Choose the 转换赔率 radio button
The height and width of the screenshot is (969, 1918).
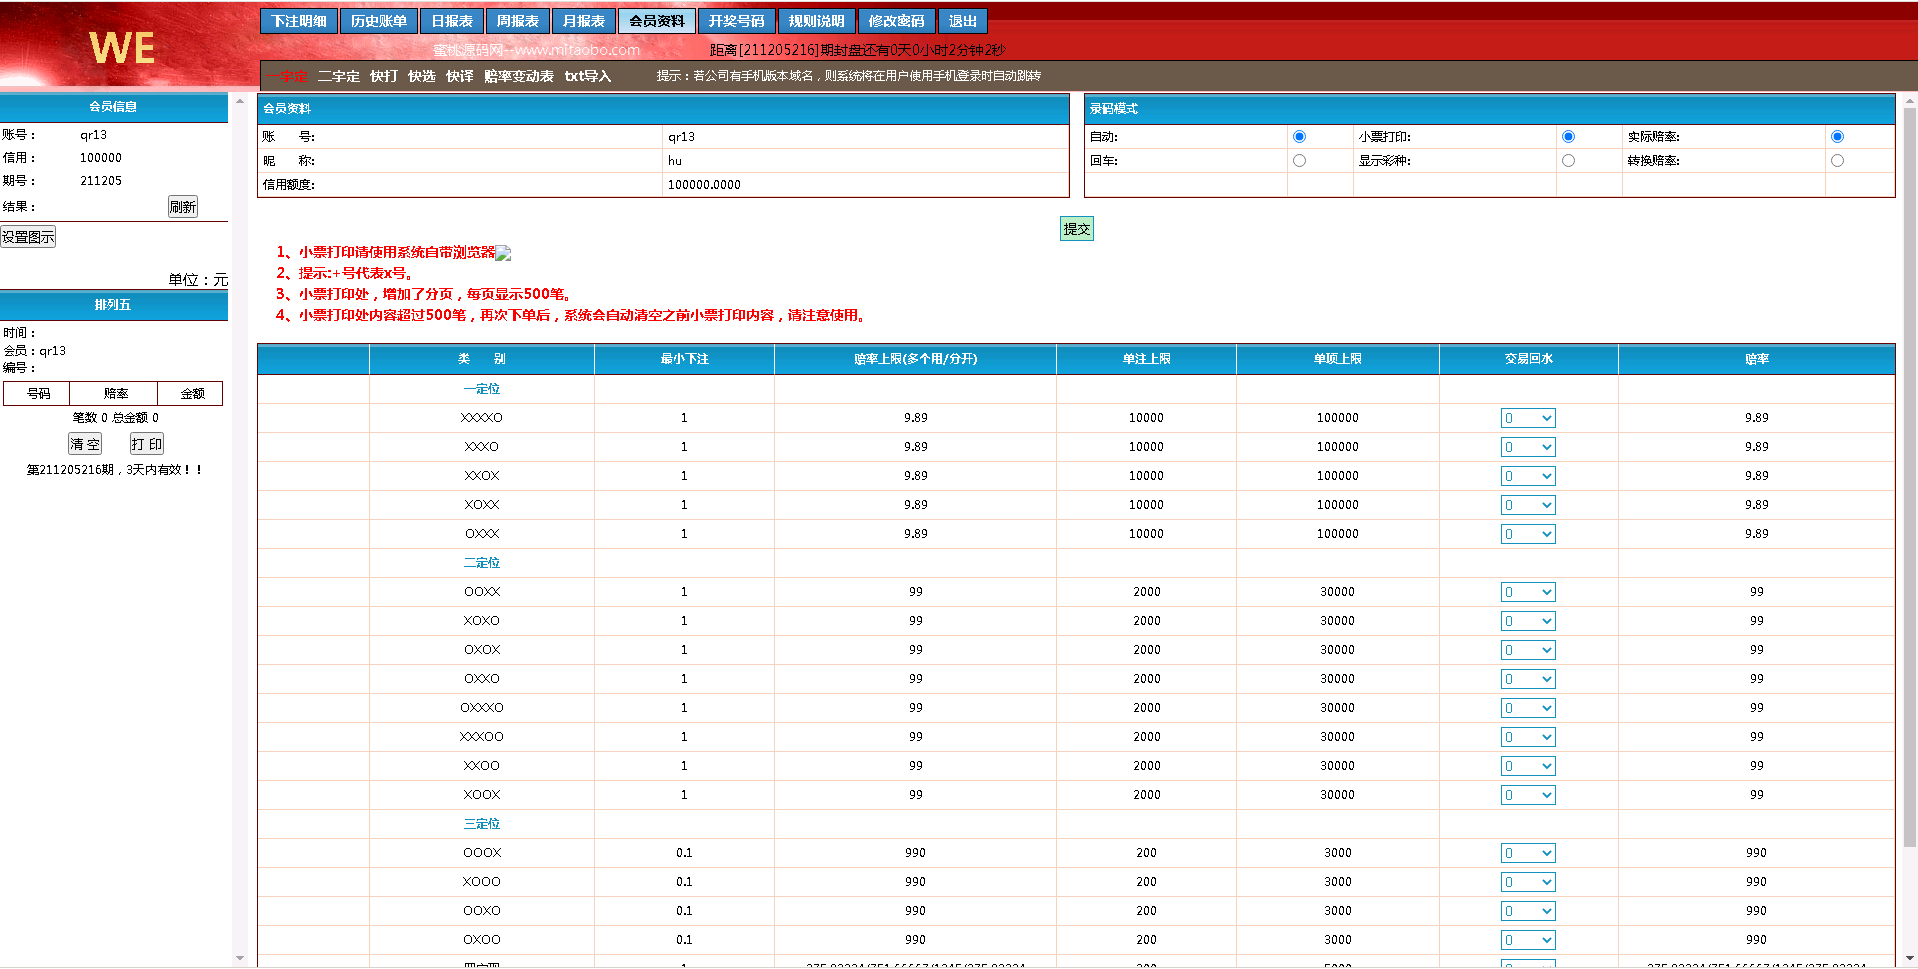click(x=1837, y=161)
